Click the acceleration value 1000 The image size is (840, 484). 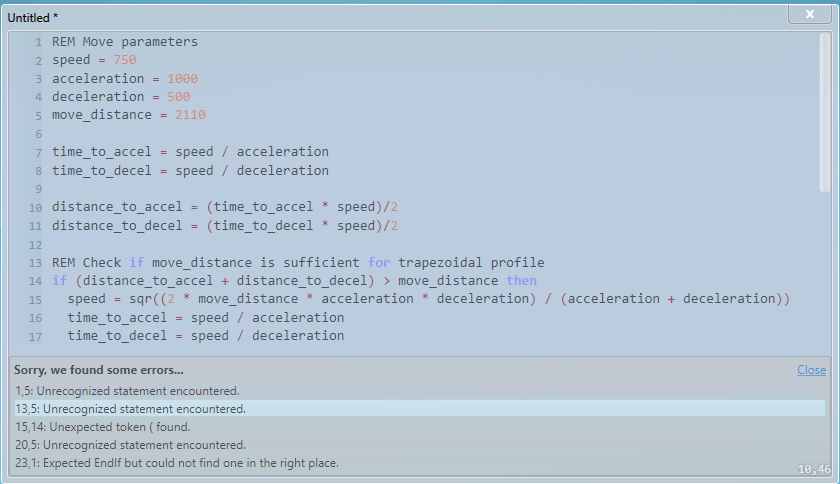[183, 79]
